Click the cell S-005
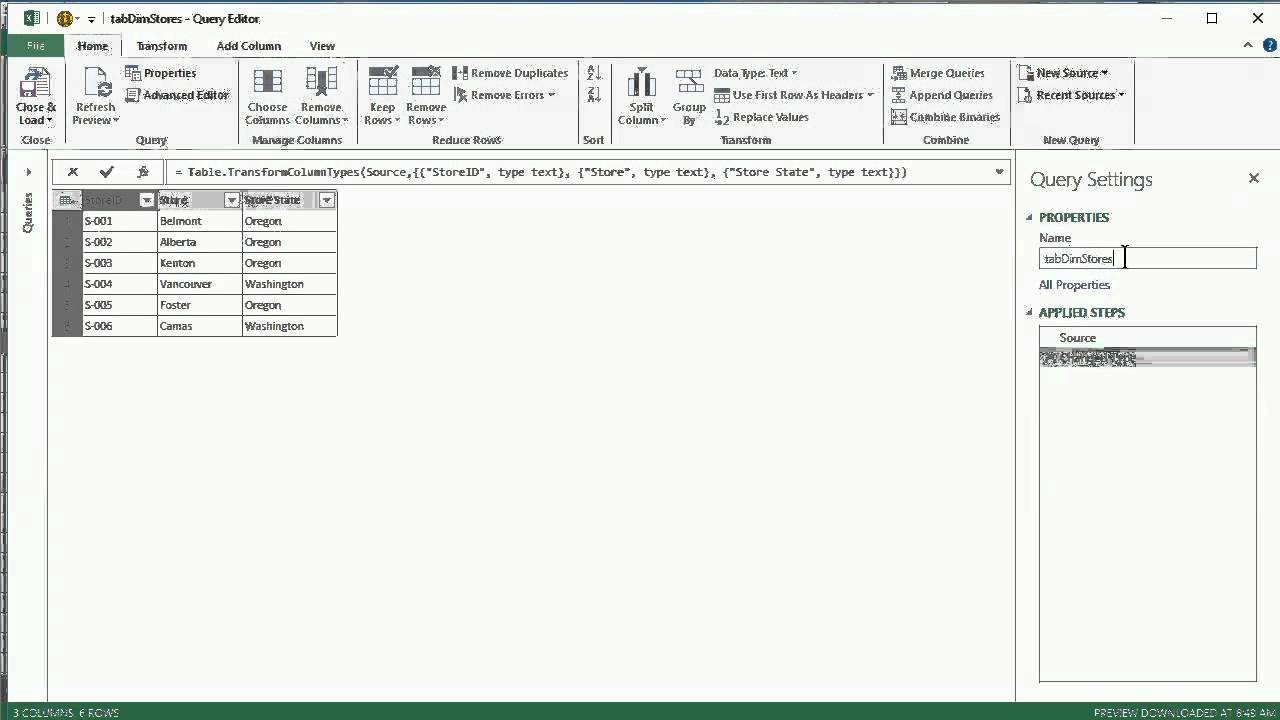This screenshot has height=720, width=1280. tap(119, 305)
